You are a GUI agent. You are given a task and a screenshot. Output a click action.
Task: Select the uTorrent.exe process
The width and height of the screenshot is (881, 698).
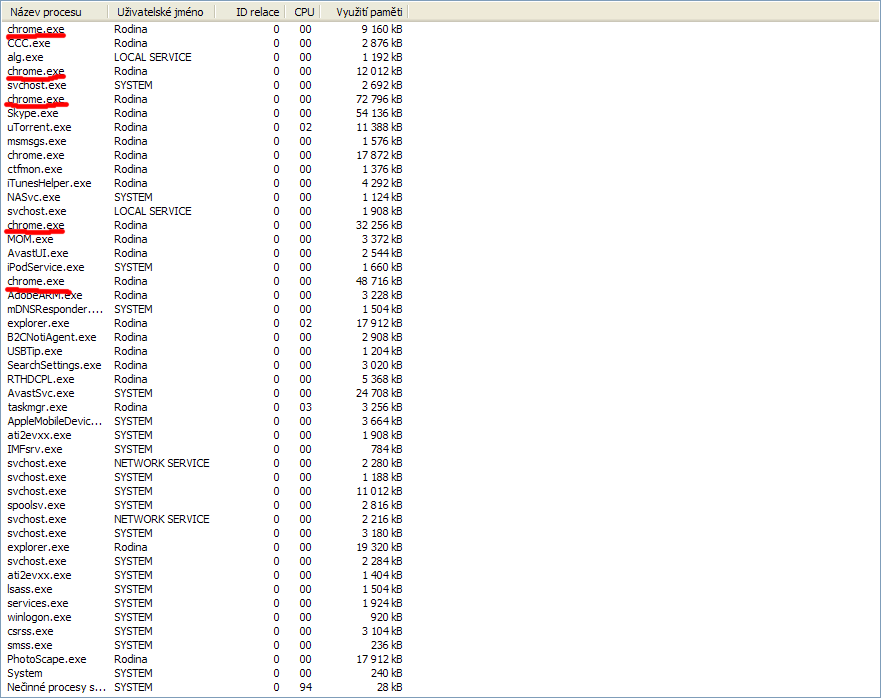pos(39,127)
